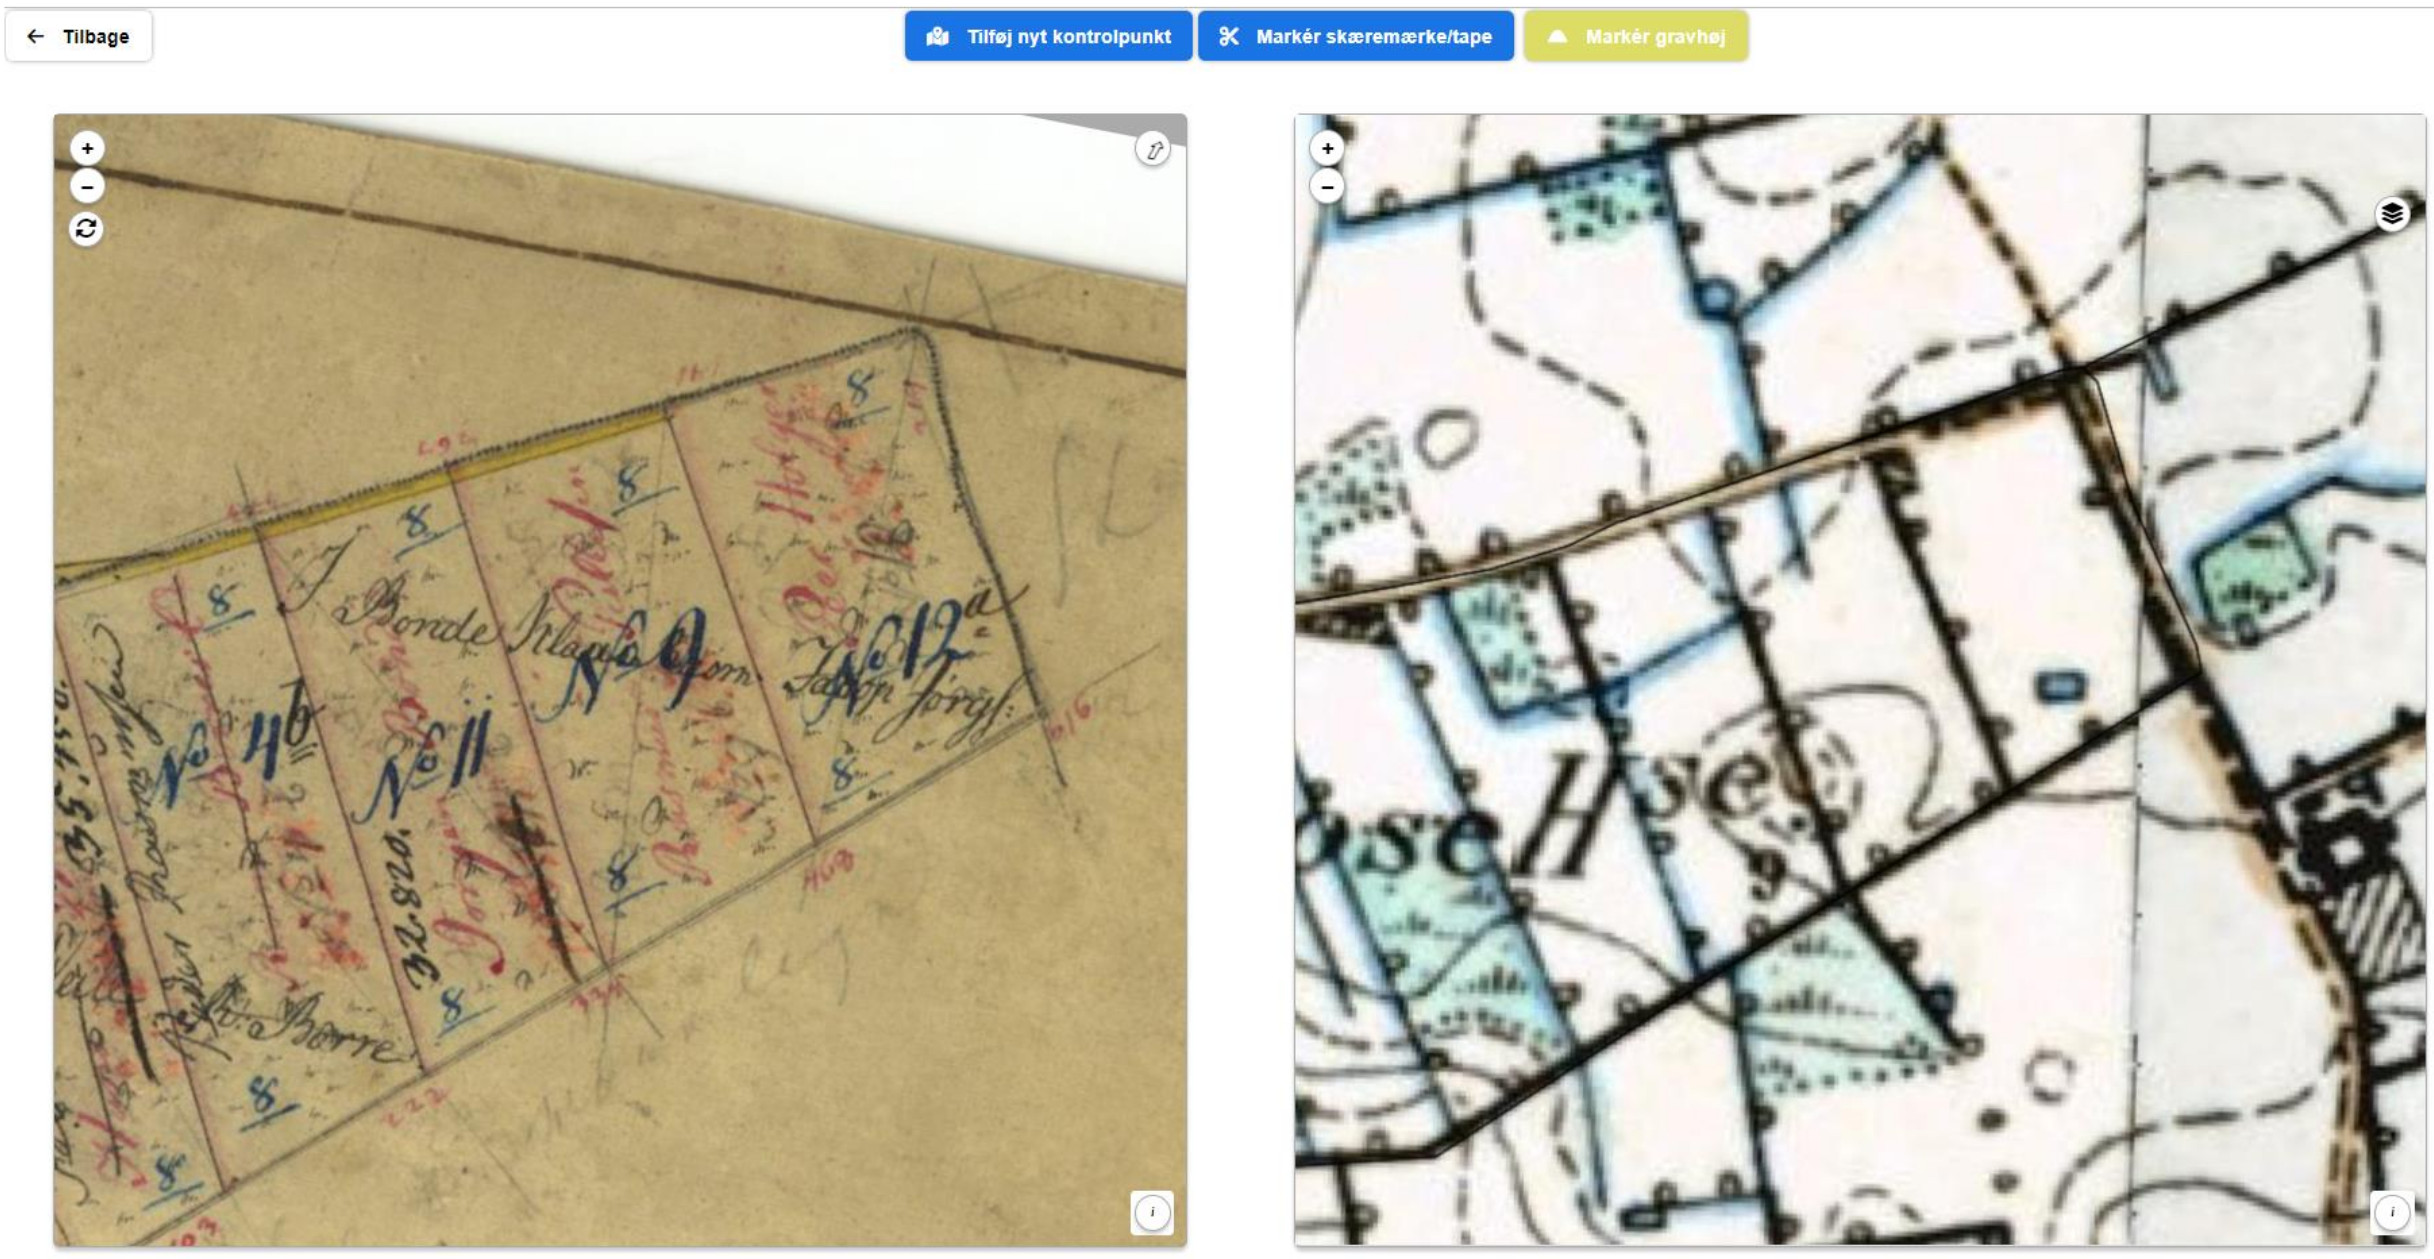The height and width of the screenshot is (1259, 2434).
Task: Click the map pin kontrolpunkt icon
Action: coord(937,36)
